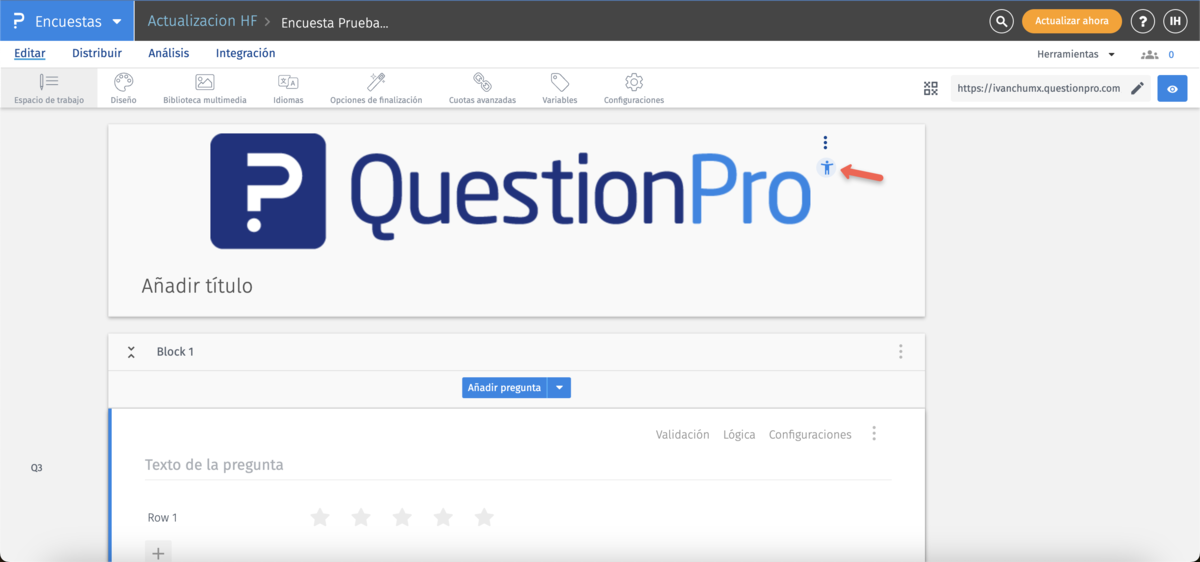Preview the survey with the eye button
1200x562 pixels.
pyautogui.click(x=1172, y=88)
